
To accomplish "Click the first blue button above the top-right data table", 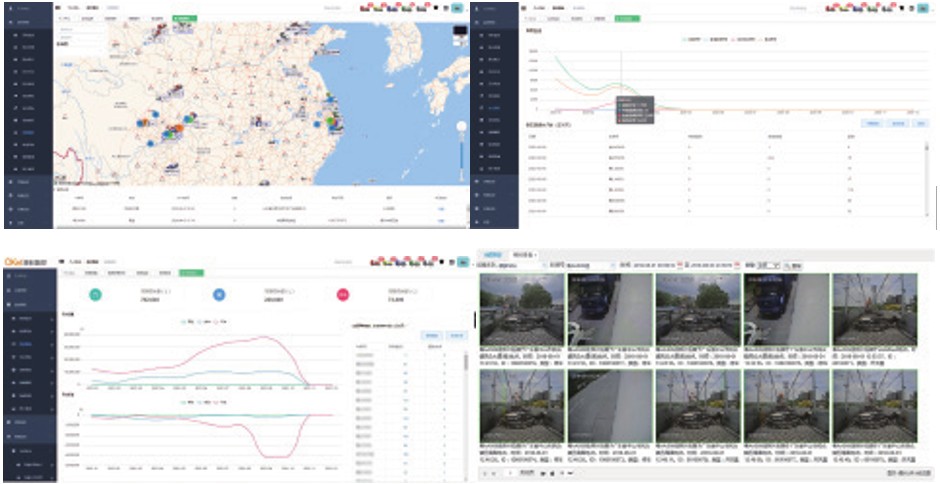I will (x=870, y=123).
